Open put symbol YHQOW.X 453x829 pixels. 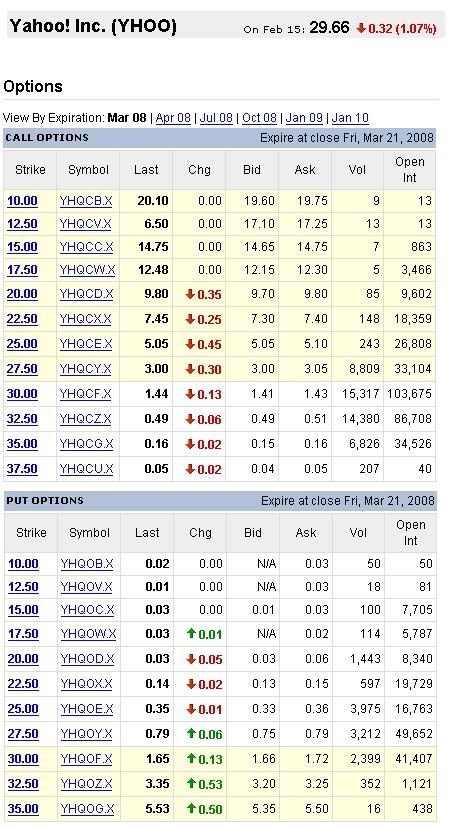pyautogui.click(x=88, y=633)
